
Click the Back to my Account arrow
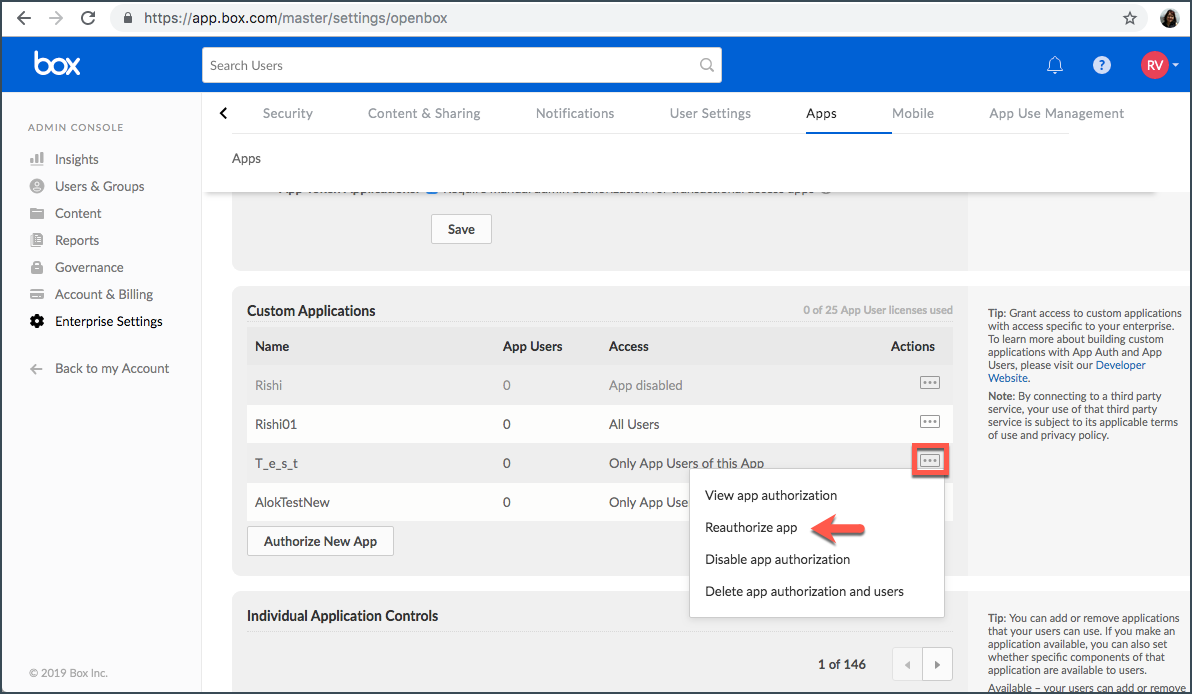pos(36,369)
